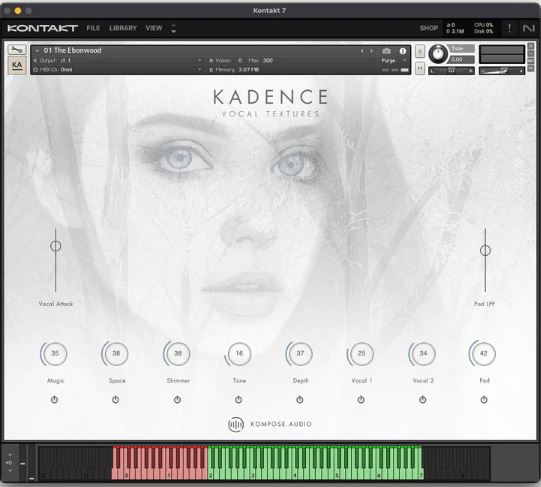Click the Tune value field 0.00
541x487 pixels.
(x=462, y=59)
